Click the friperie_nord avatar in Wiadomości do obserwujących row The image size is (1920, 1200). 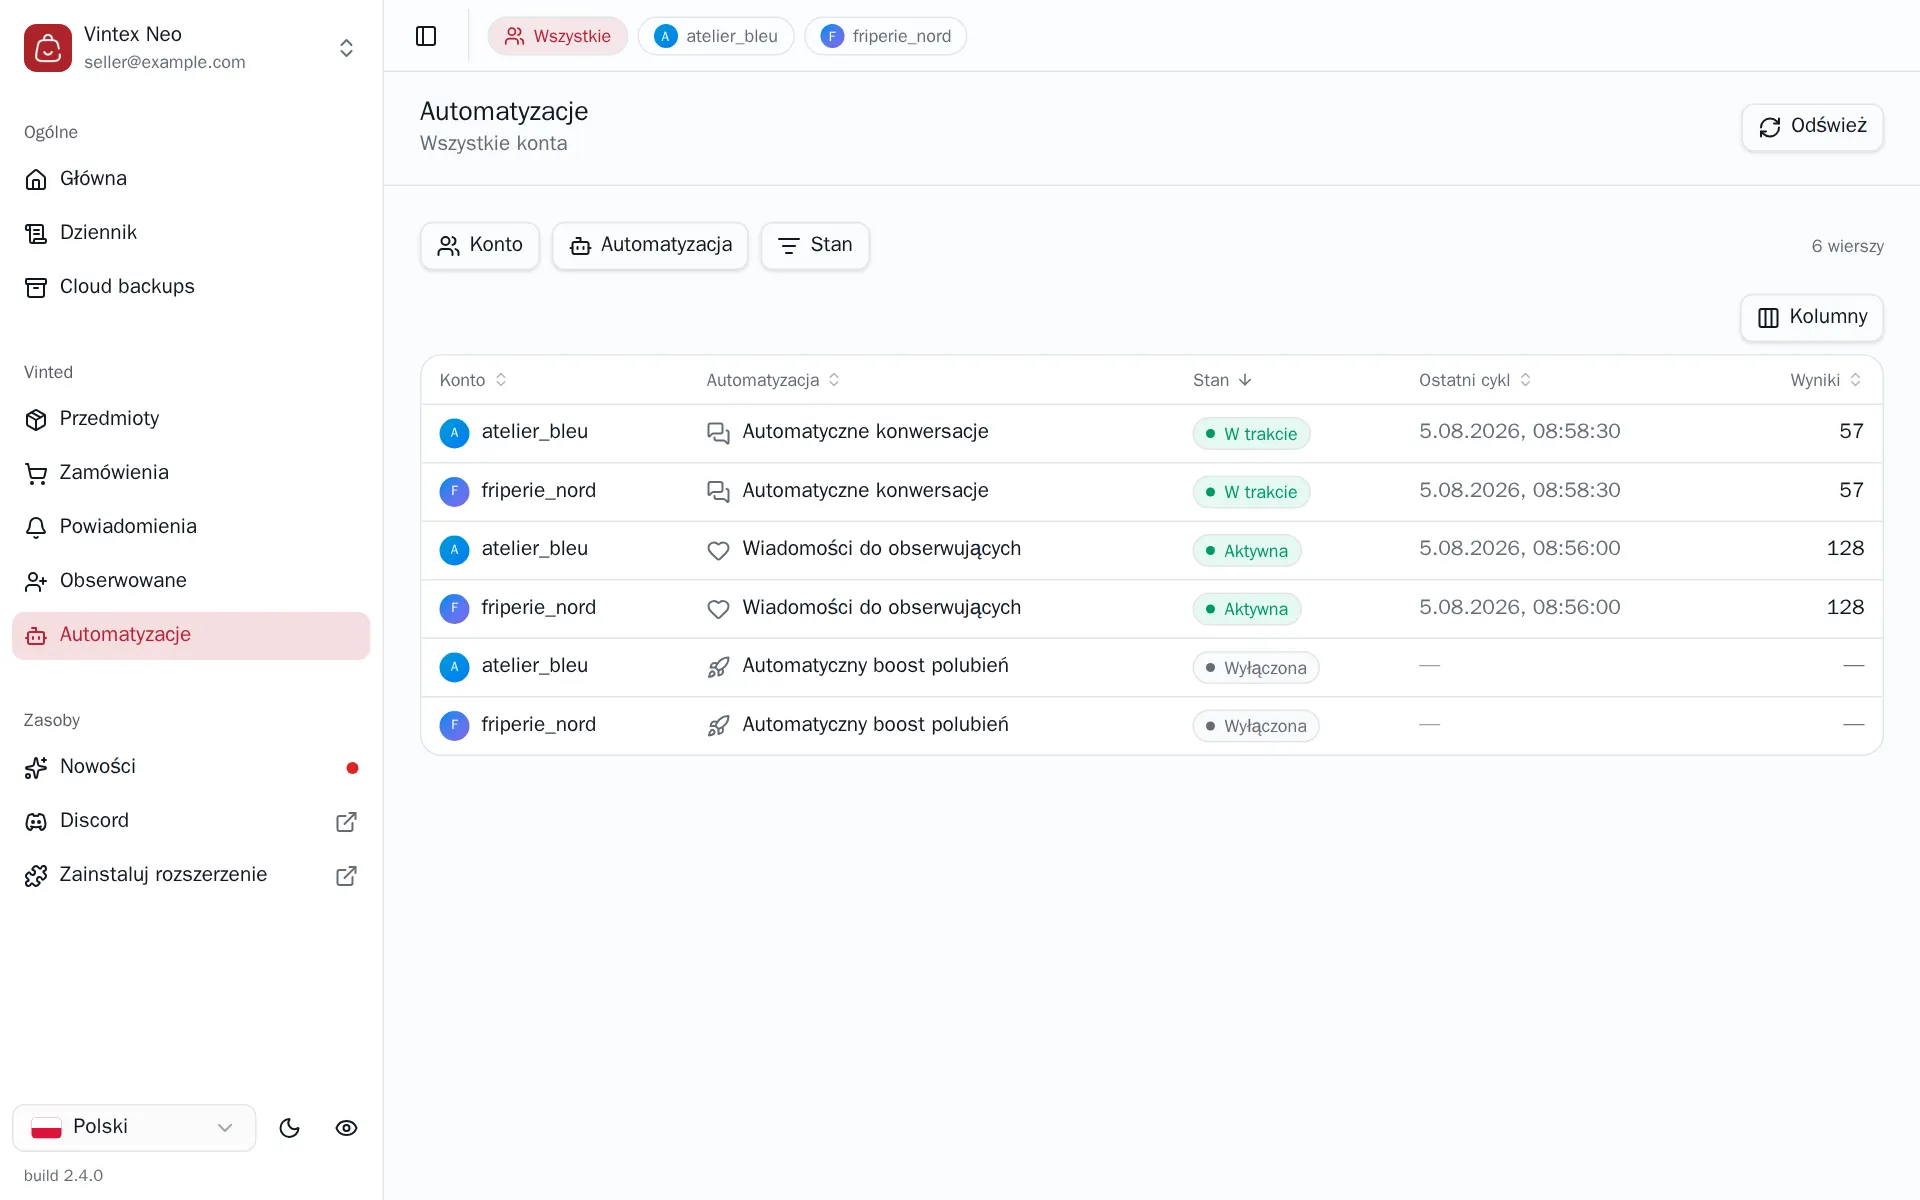pyautogui.click(x=454, y=608)
